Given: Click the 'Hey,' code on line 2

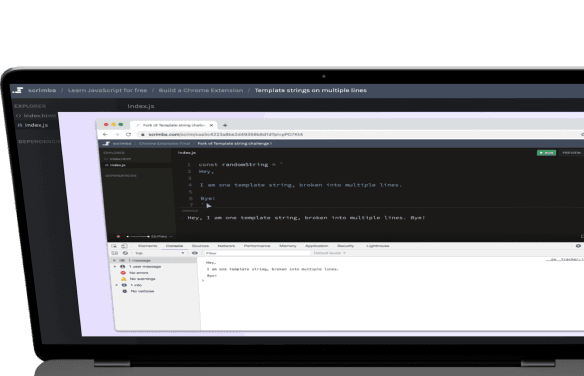Looking at the screenshot, I should 206,171.
